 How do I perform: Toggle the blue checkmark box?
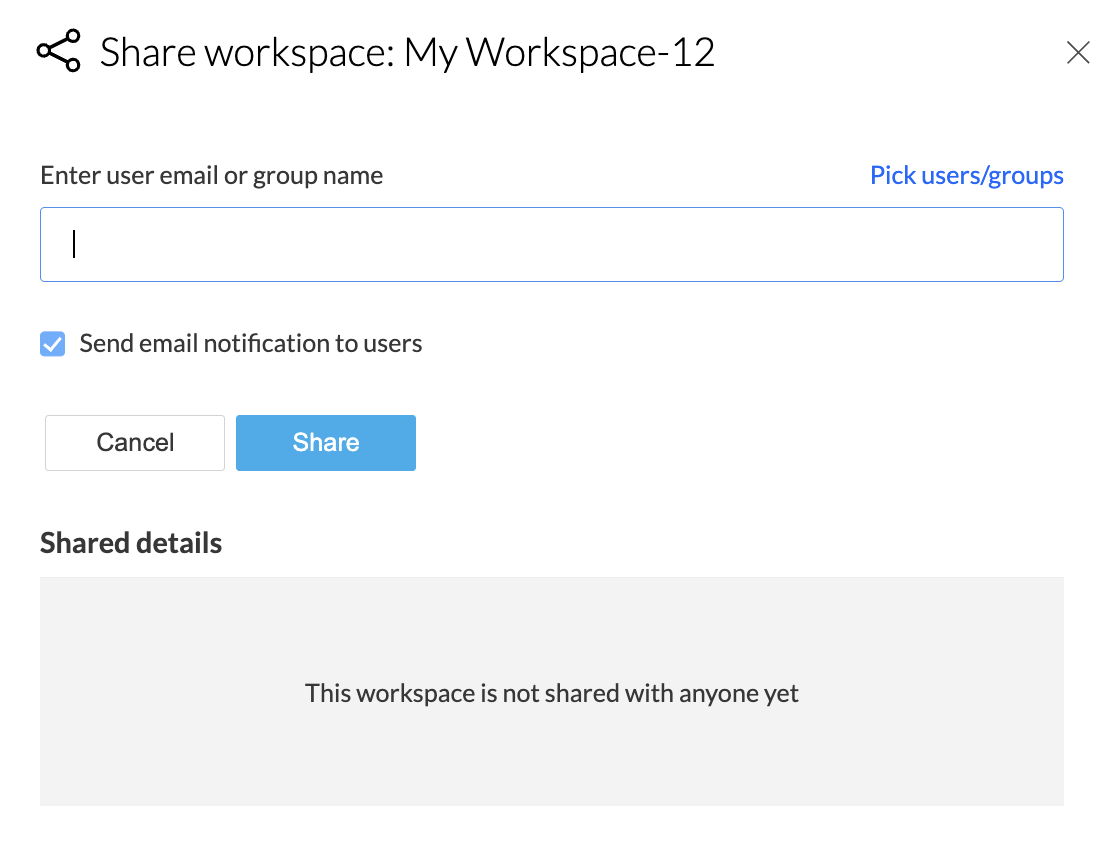click(x=53, y=345)
